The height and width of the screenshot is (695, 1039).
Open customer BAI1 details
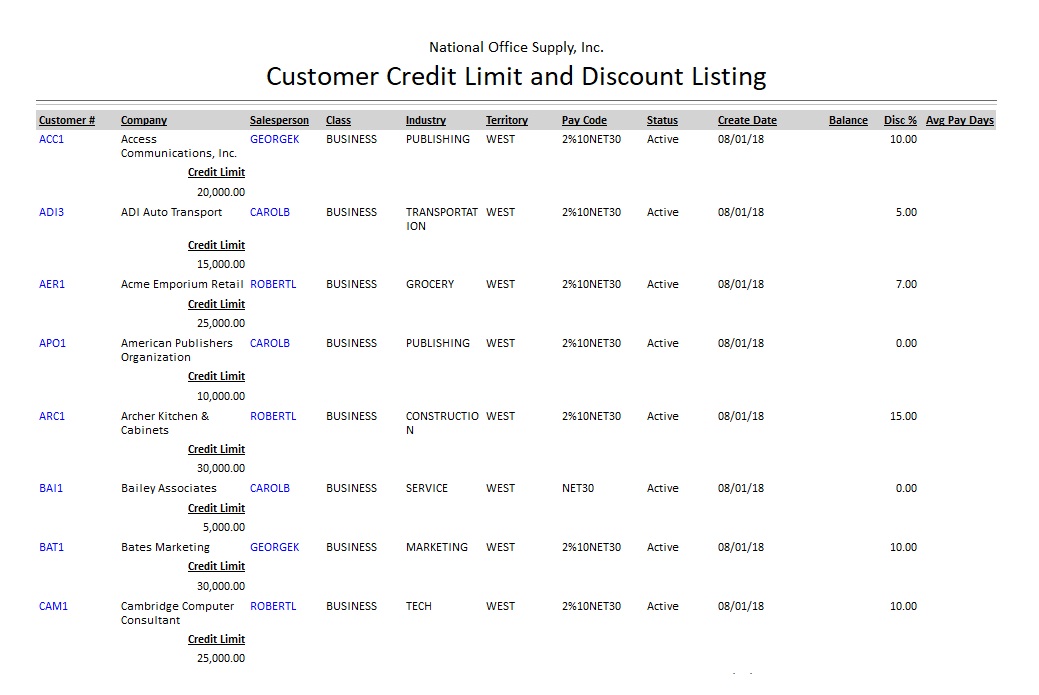[51, 489]
